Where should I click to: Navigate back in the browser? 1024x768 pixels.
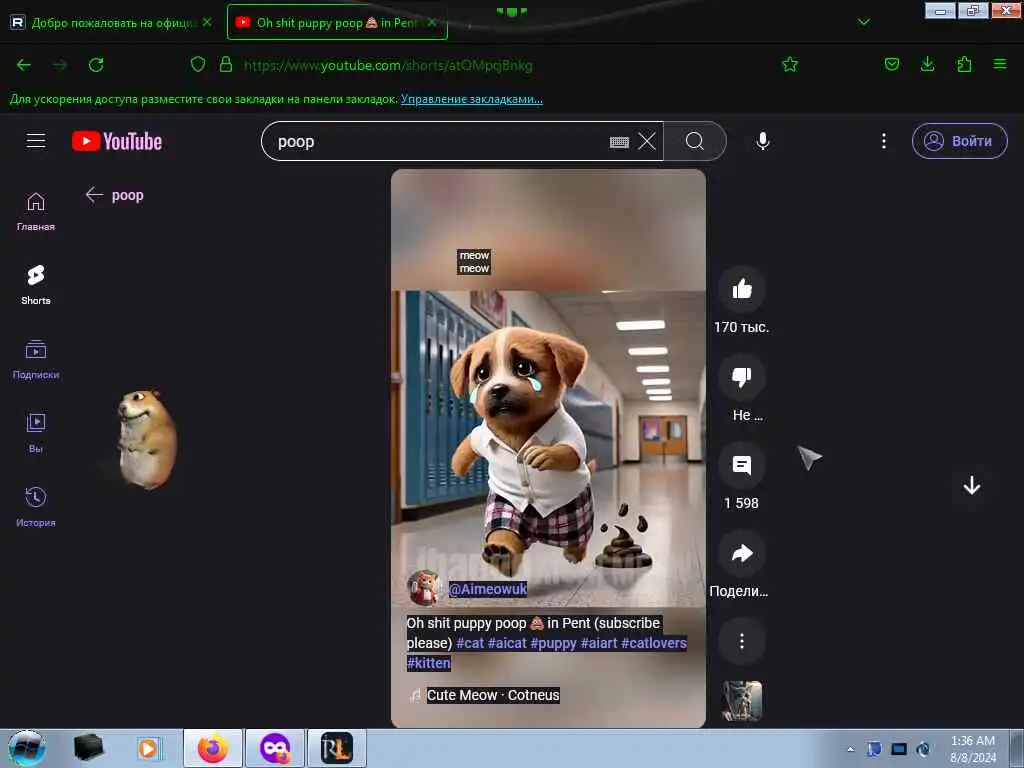(x=24, y=65)
